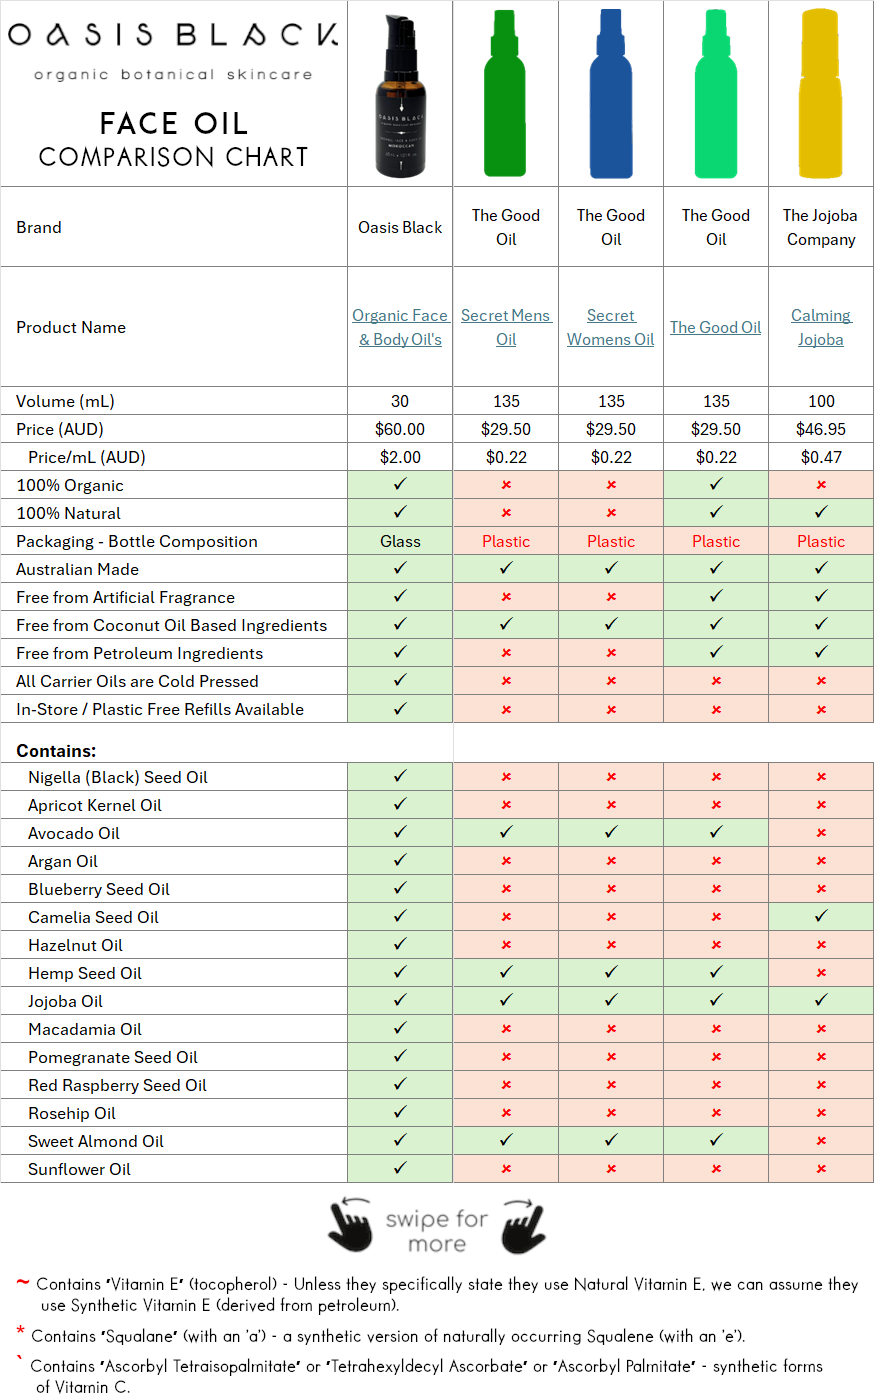Screen dimensions: 874x1400
Task: Click the left swipe hand icon
Action: 350,1225
